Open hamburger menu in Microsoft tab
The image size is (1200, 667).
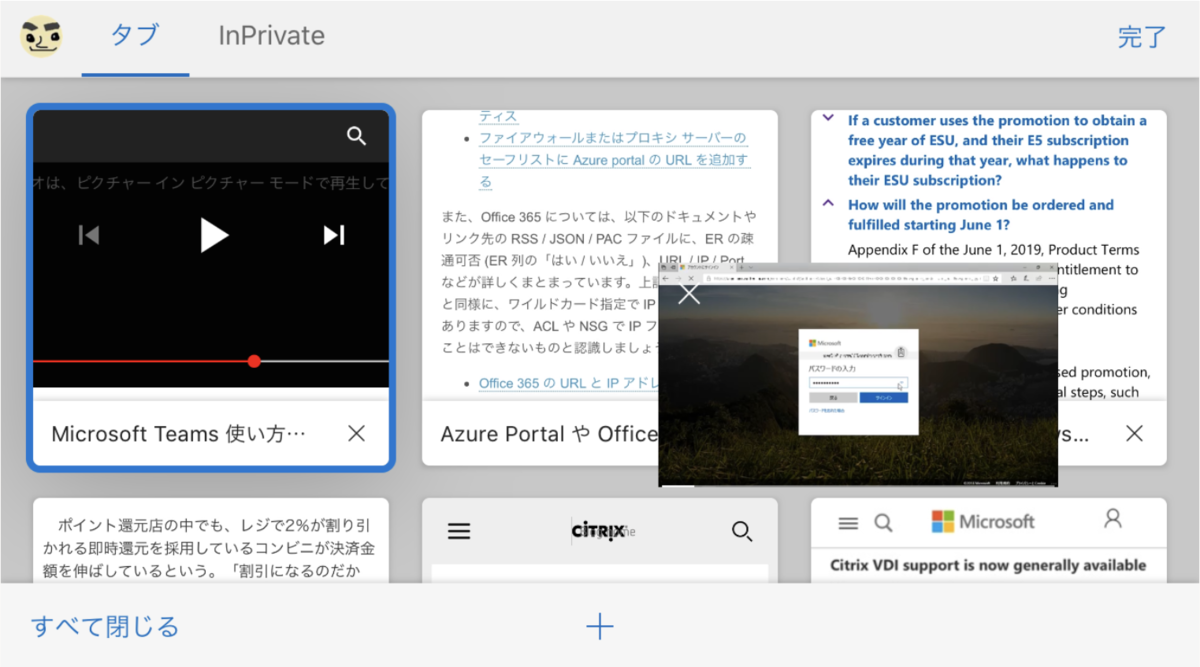point(848,523)
